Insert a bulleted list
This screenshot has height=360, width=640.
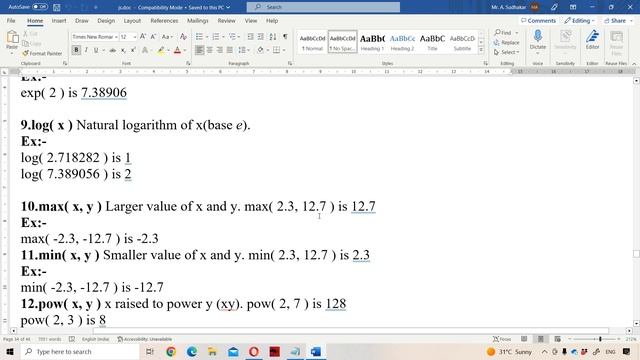199,37
